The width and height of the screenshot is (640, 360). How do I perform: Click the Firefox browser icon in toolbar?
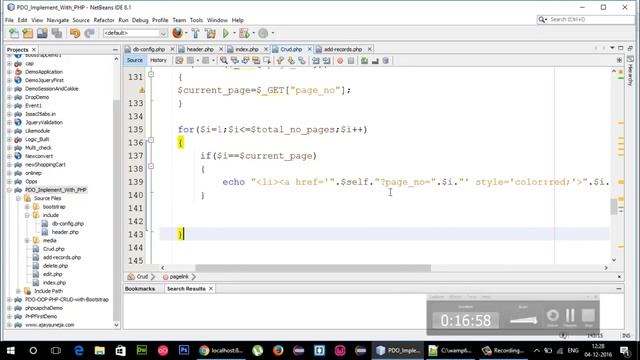point(177,33)
